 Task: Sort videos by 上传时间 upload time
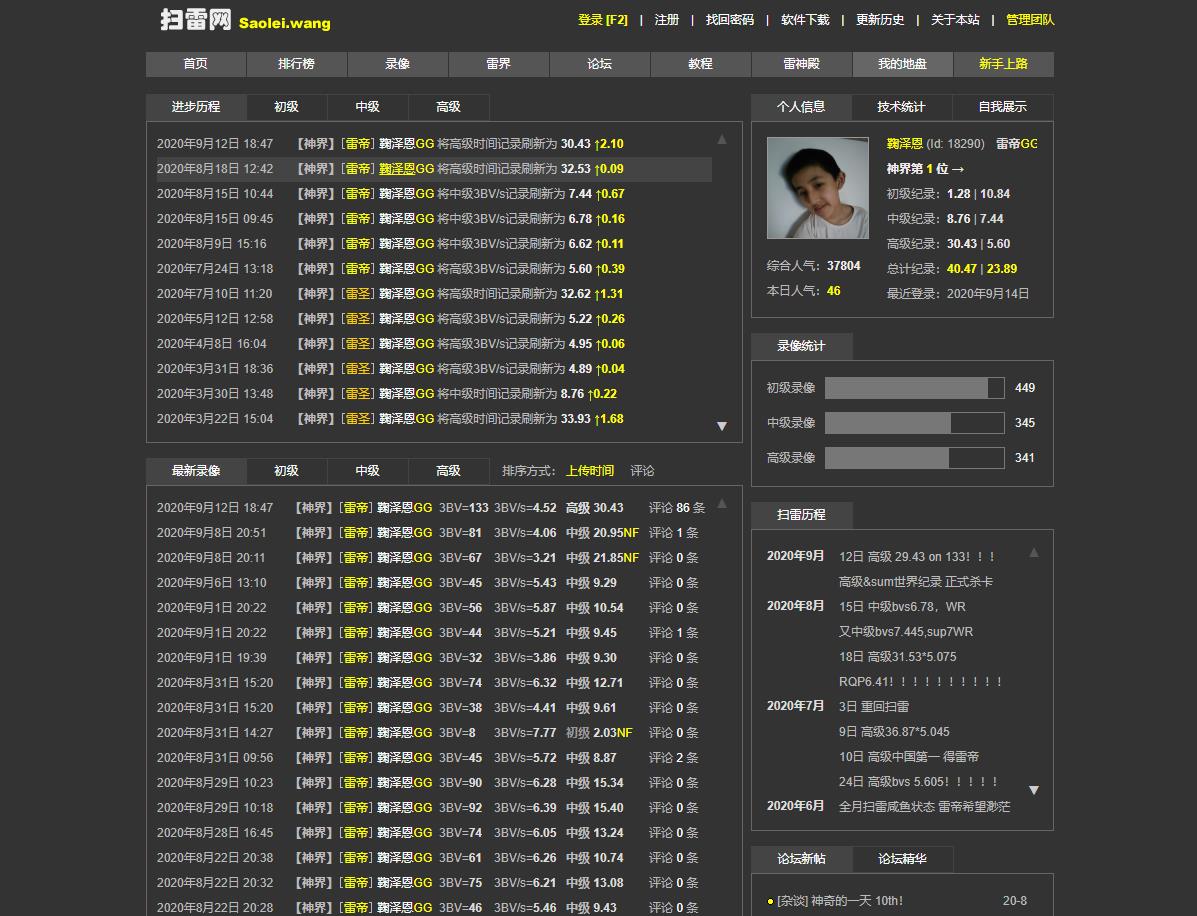click(590, 471)
